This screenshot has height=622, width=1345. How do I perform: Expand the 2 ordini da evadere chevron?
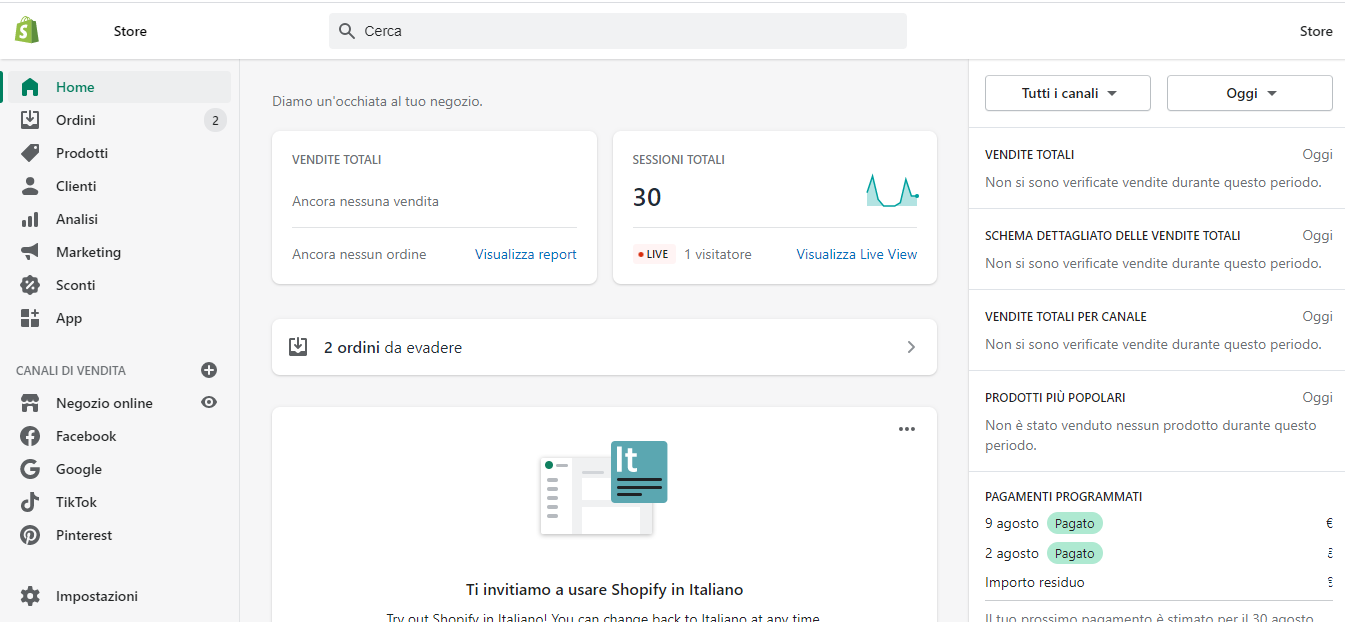point(910,347)
